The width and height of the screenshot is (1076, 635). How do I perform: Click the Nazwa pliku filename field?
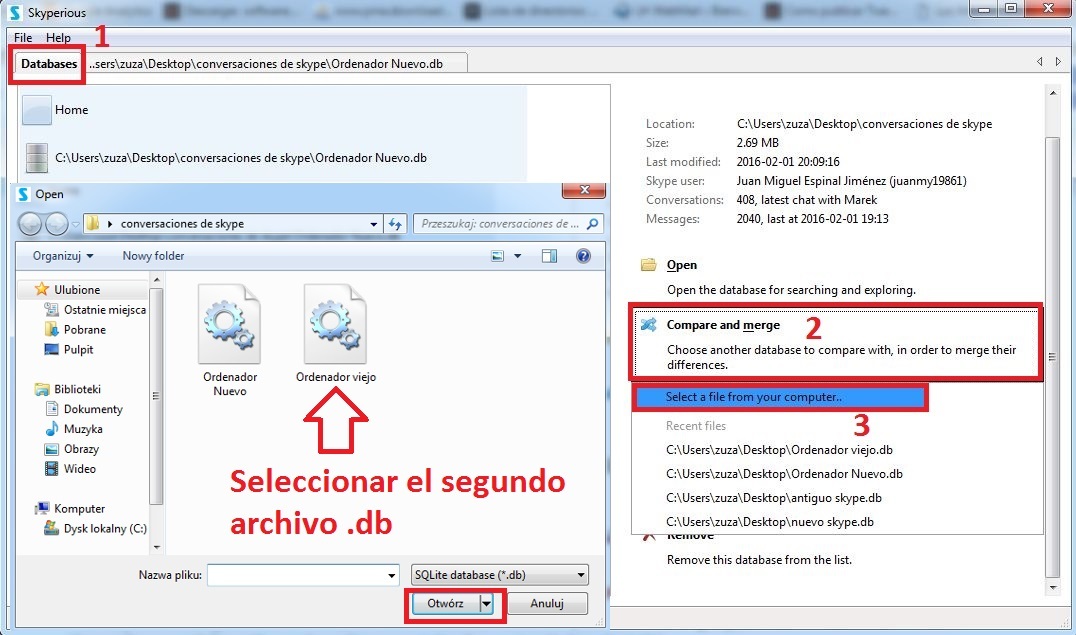click(x=297, y=575)
